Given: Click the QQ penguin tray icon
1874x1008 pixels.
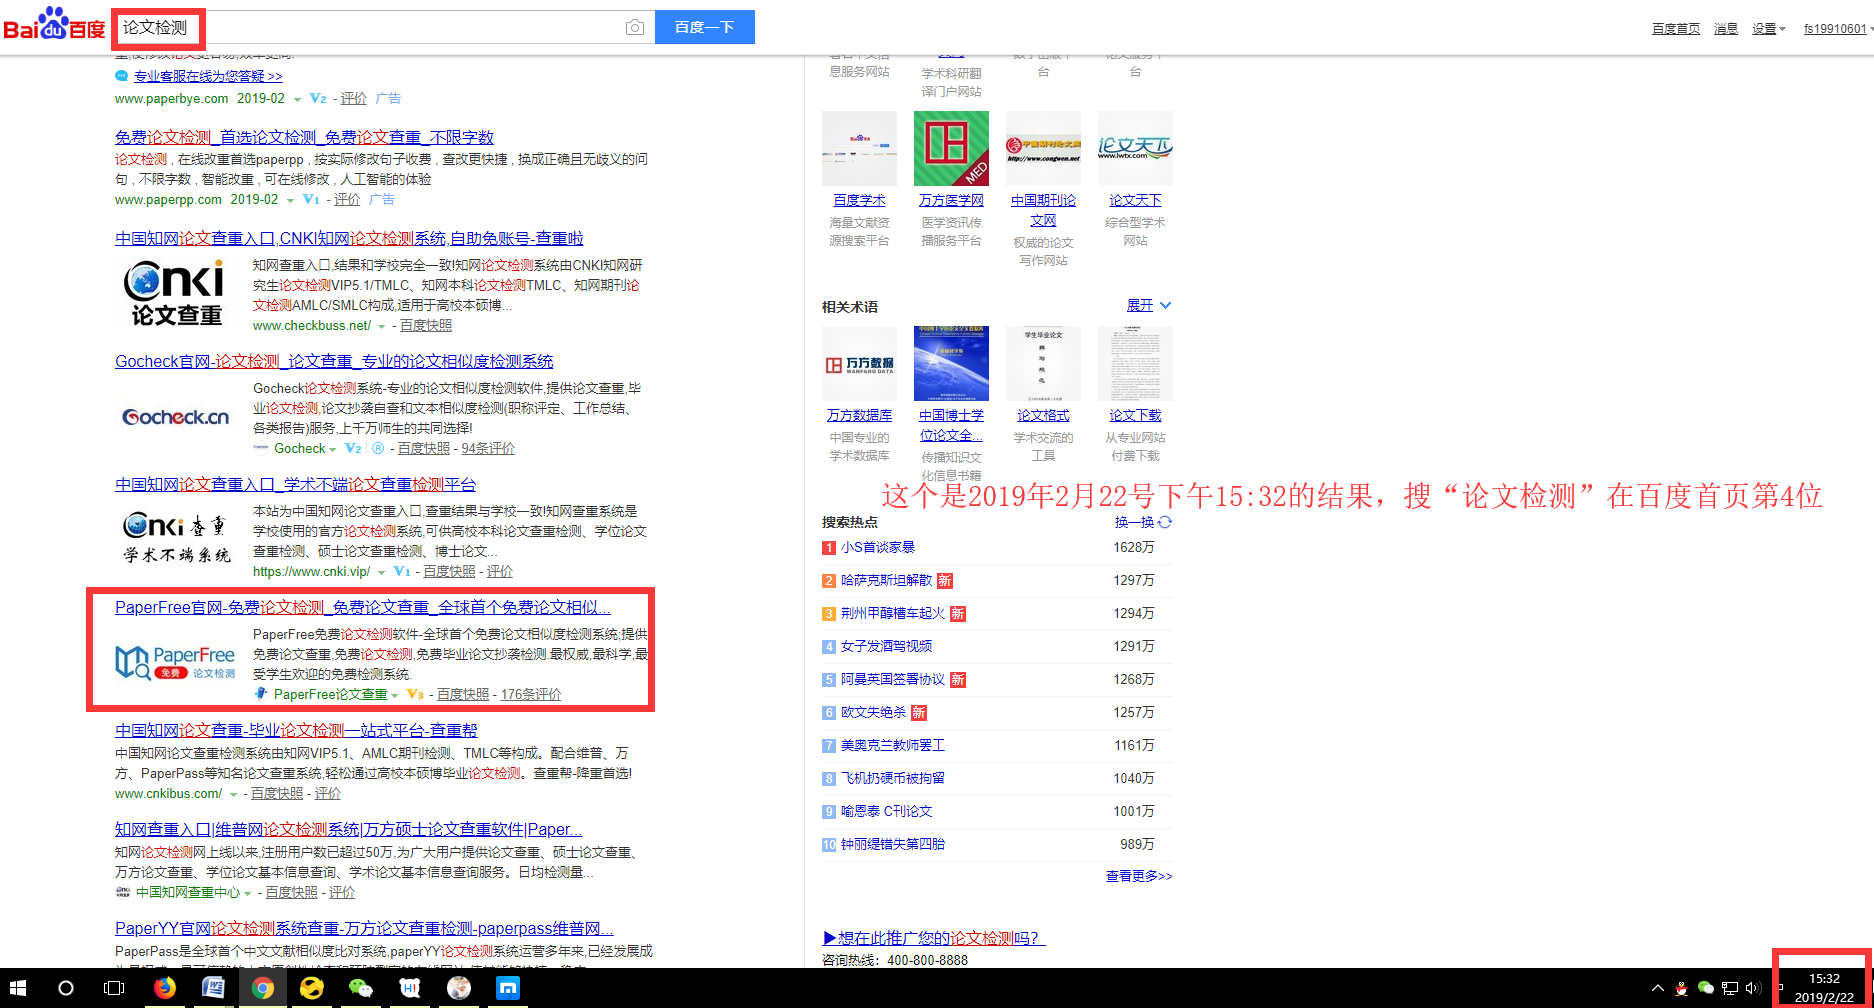Looking at the screenshot, I should pos(1682,988).
